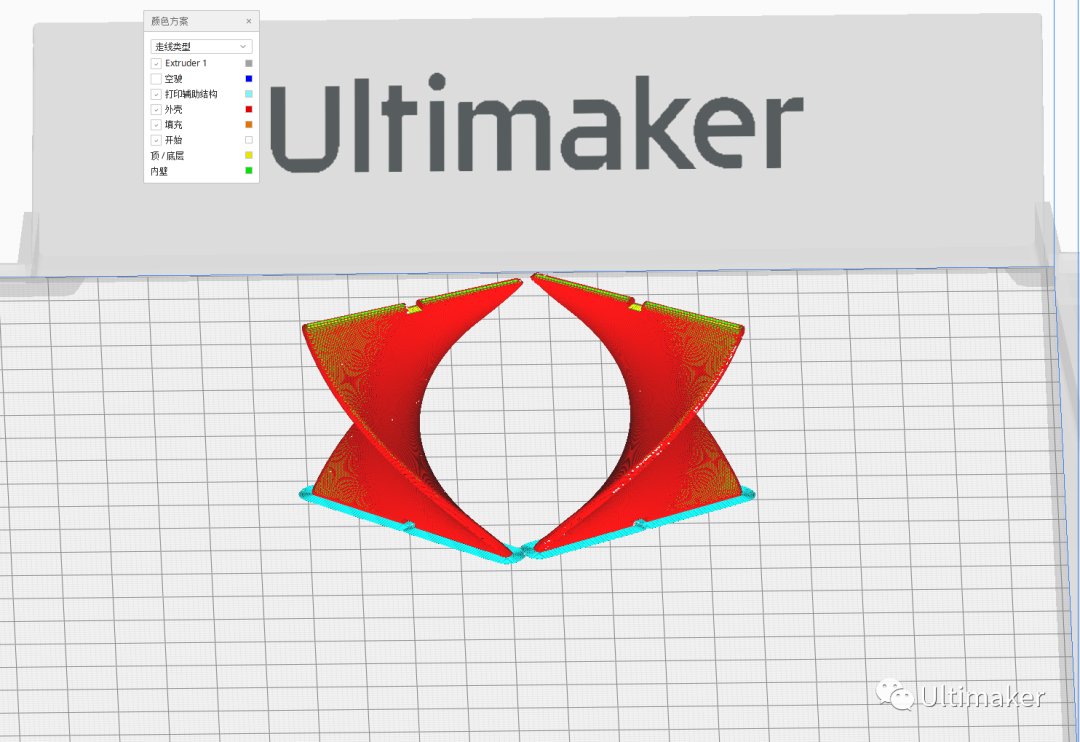This screenshot has width=1080, height=742.
Task: Toggle the 打印辅助结构 helpers checkbox
Action: (x=156, y=94)
